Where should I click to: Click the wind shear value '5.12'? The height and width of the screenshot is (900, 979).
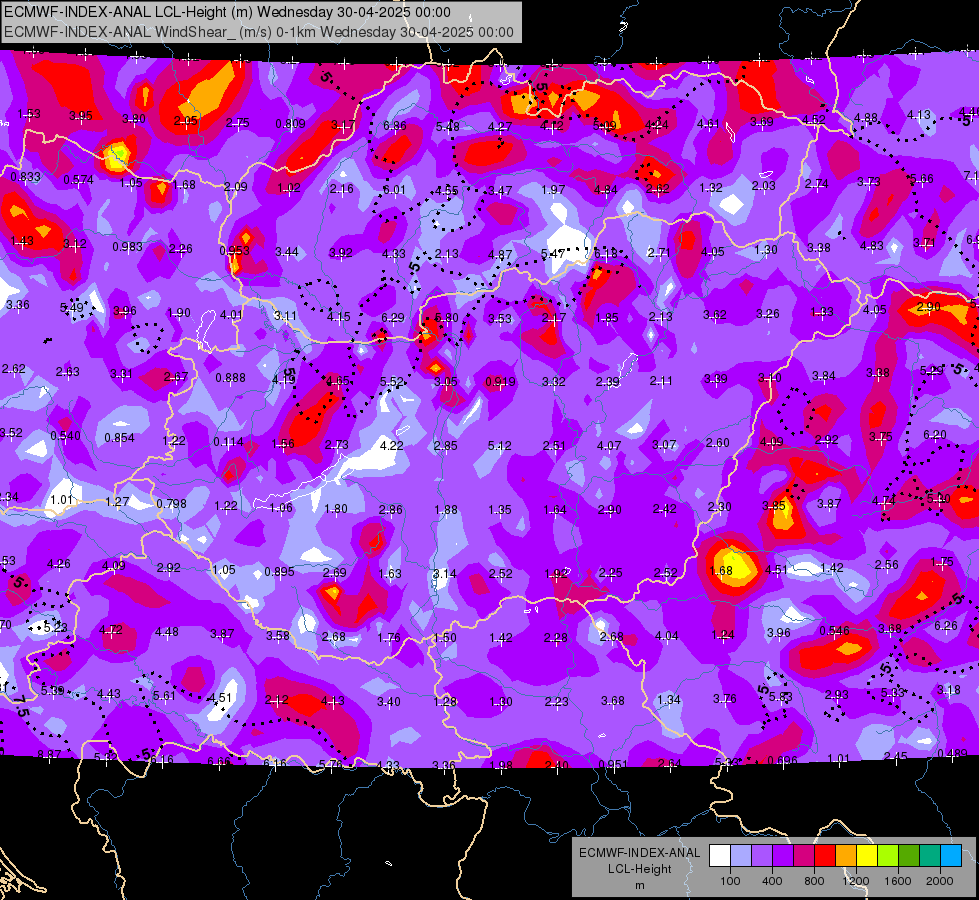point(499,446)
